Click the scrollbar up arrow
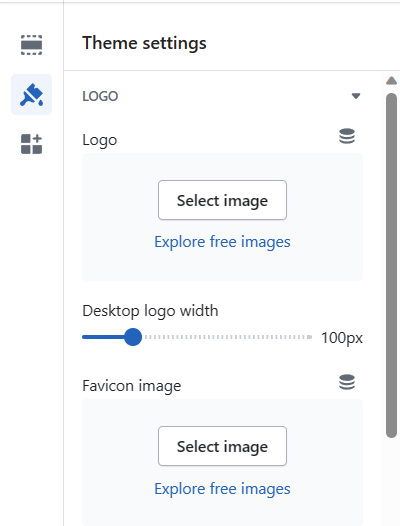Viewport: 400px width, 526px height. (391, 81)
